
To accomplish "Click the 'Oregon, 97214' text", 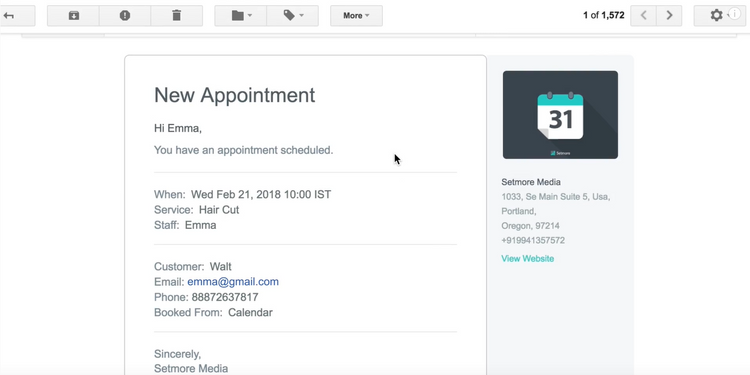I will pyautogui.click(x=530, y=226).
